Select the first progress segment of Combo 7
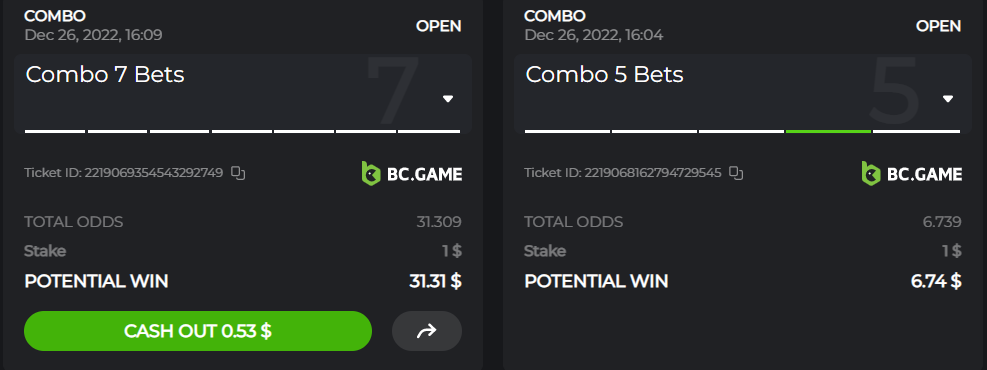Image resolution: width=987 pixels, height=370 pixels. (x=55, y=132)
